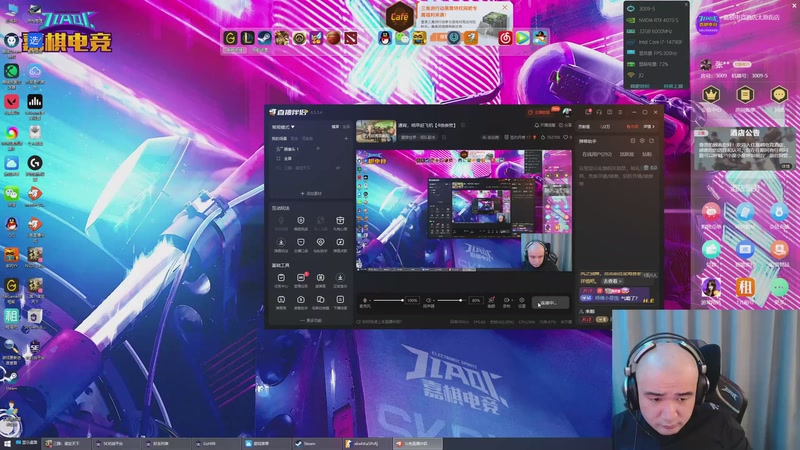Expand 详情 at the right panel's top
The height and width of the screenshot is (450, 800).
648,127
